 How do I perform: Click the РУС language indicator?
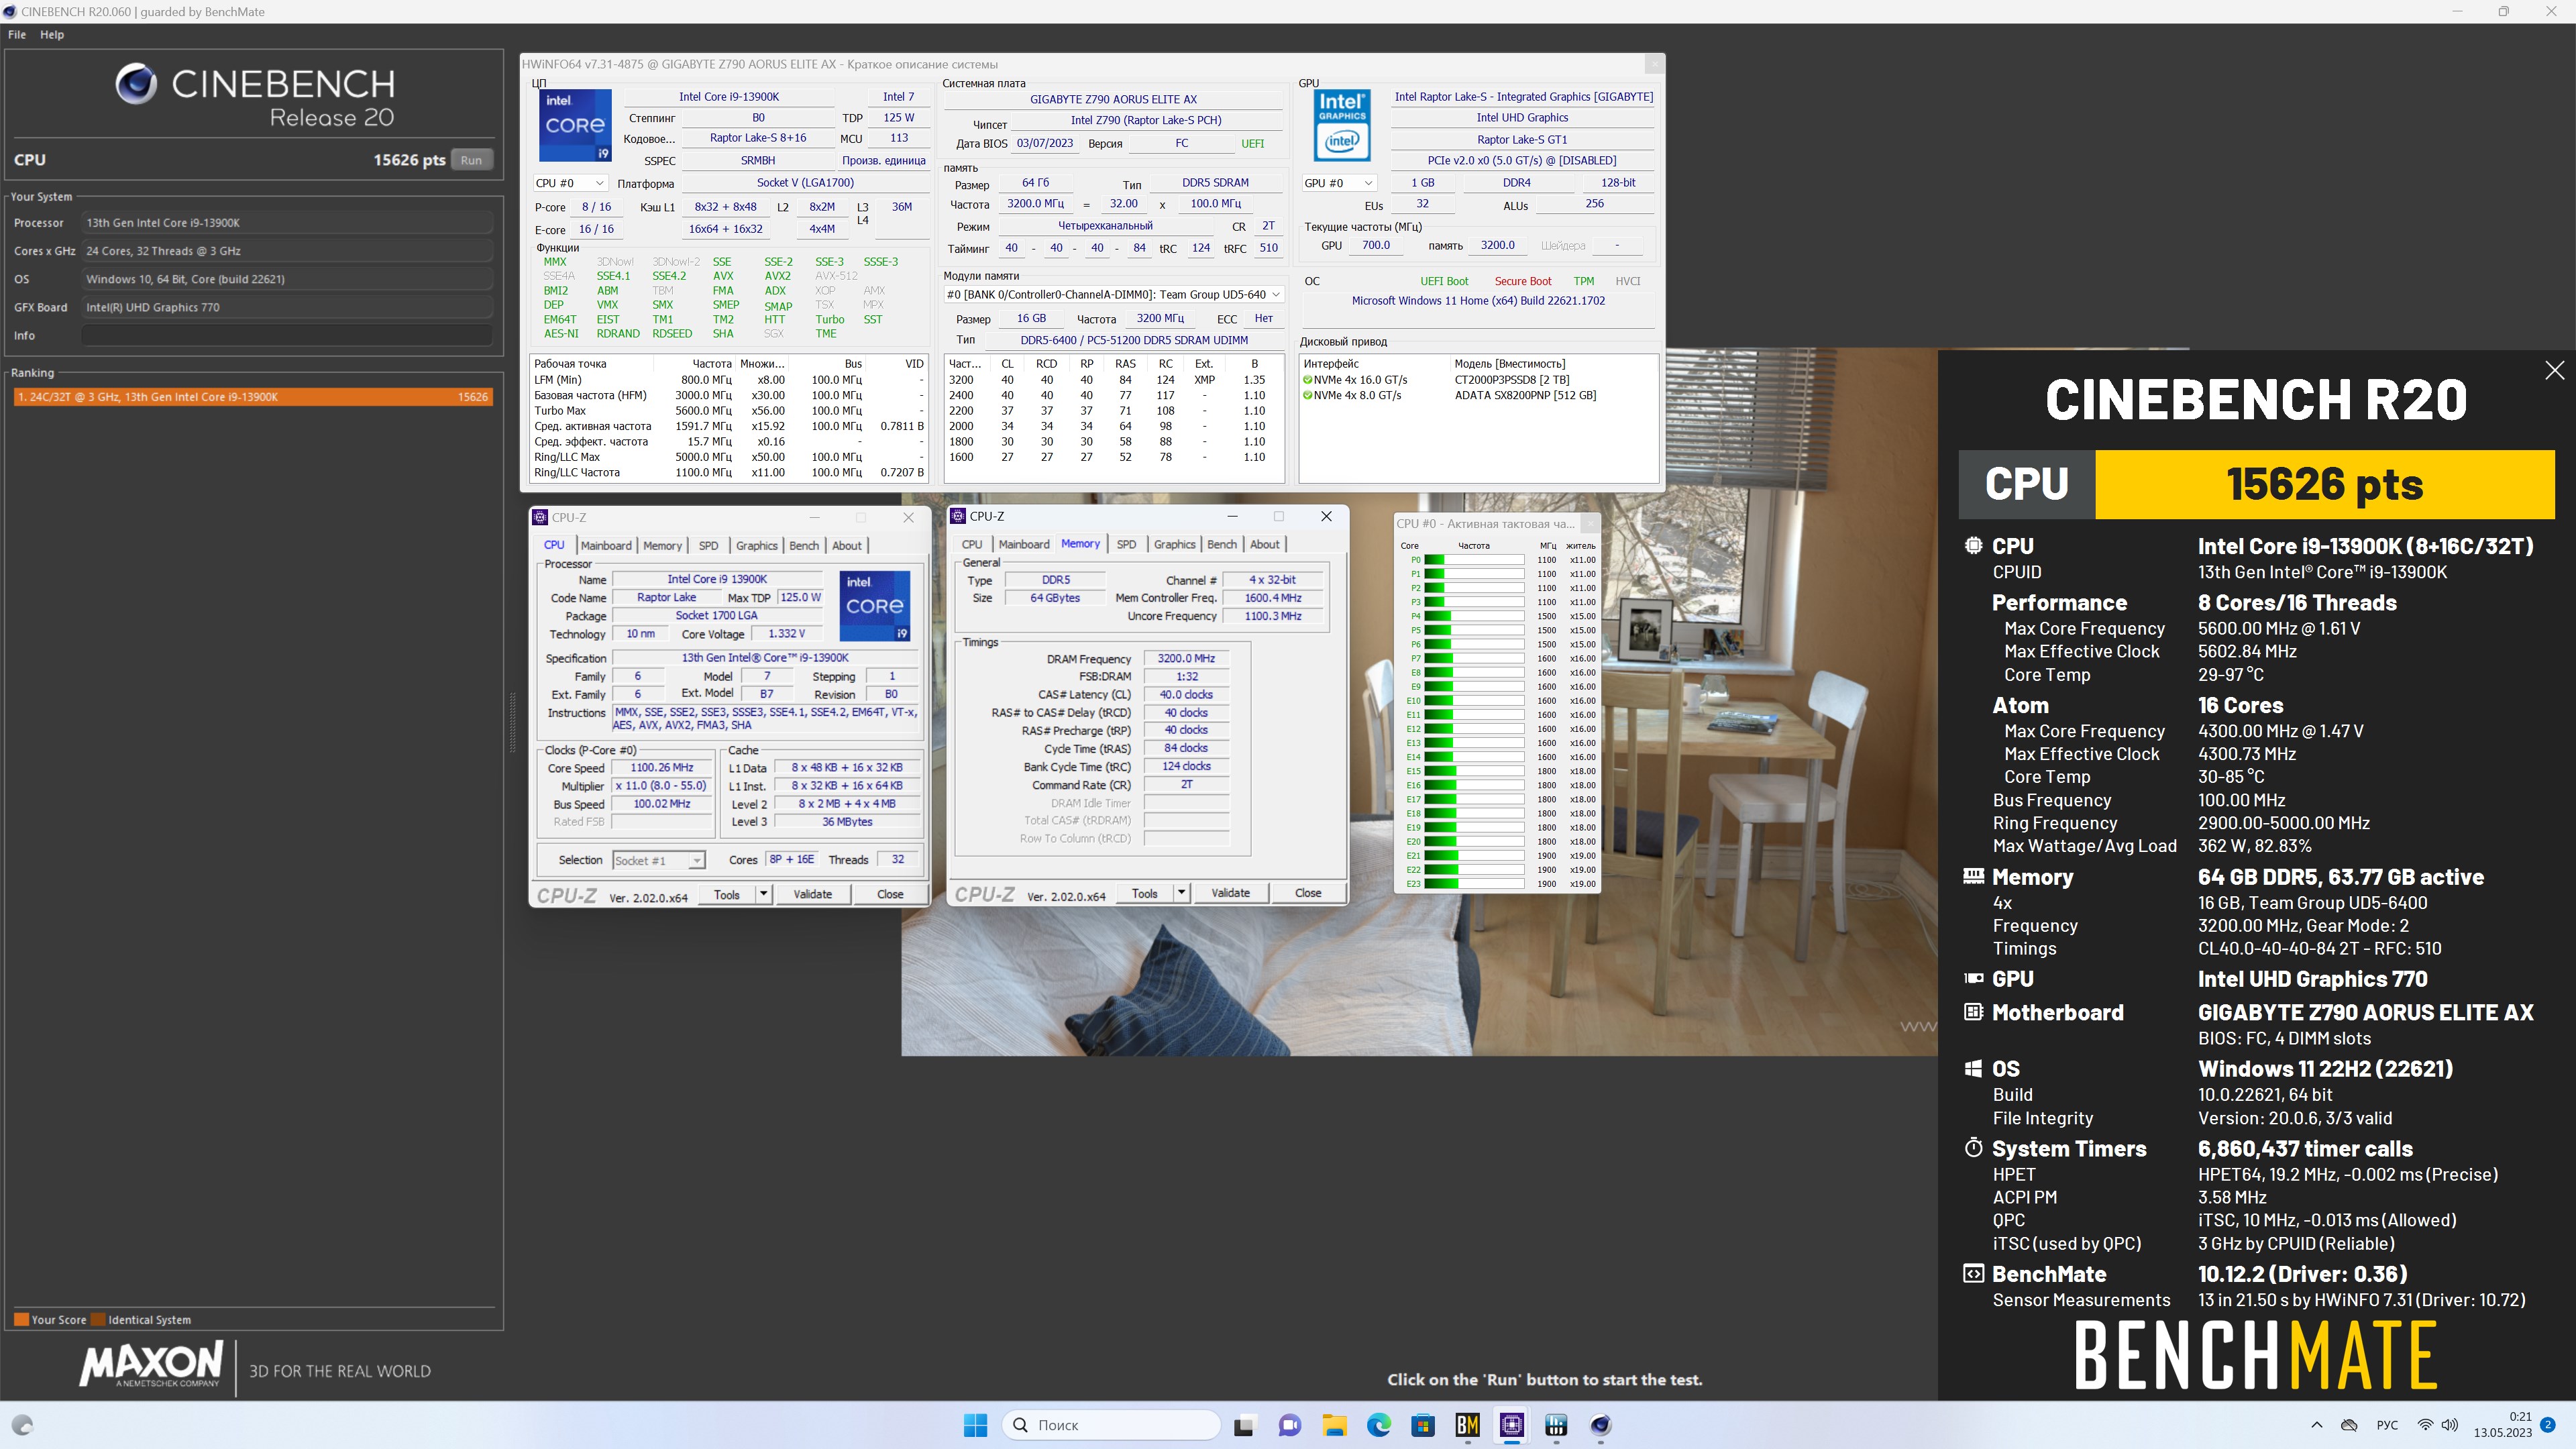2388,1425
